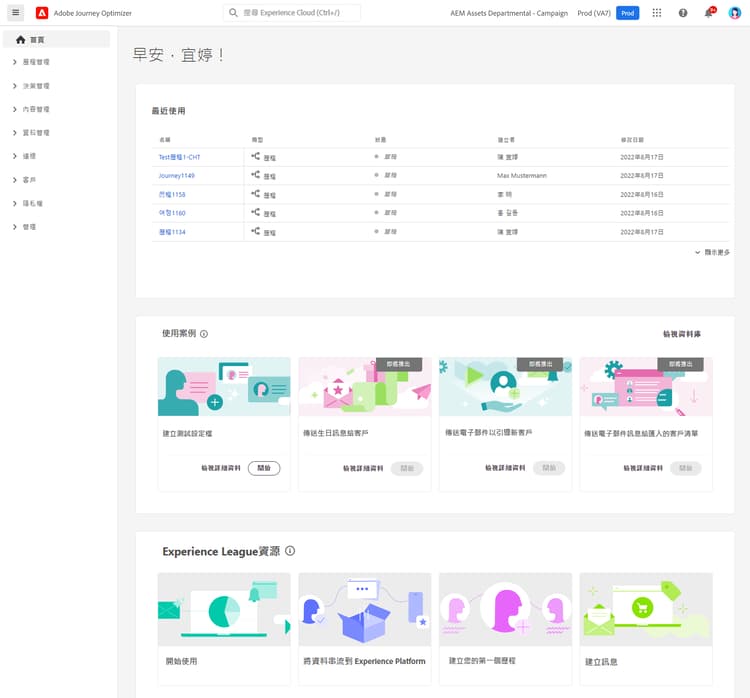Click 檢視詳細資料 on the 傳送電子郵件以引導新客戶 card

(505, 468)
